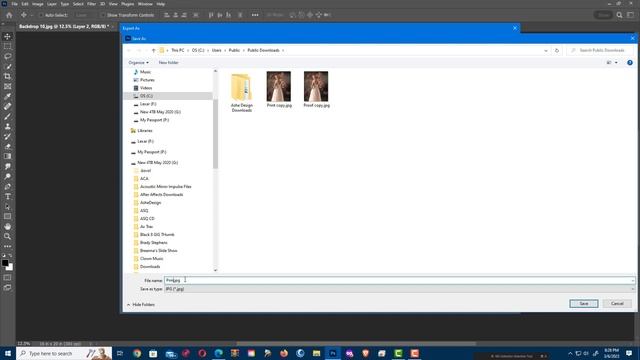
Task: Toggle Show Transform Controls checkbox
Action: (103, 15)
